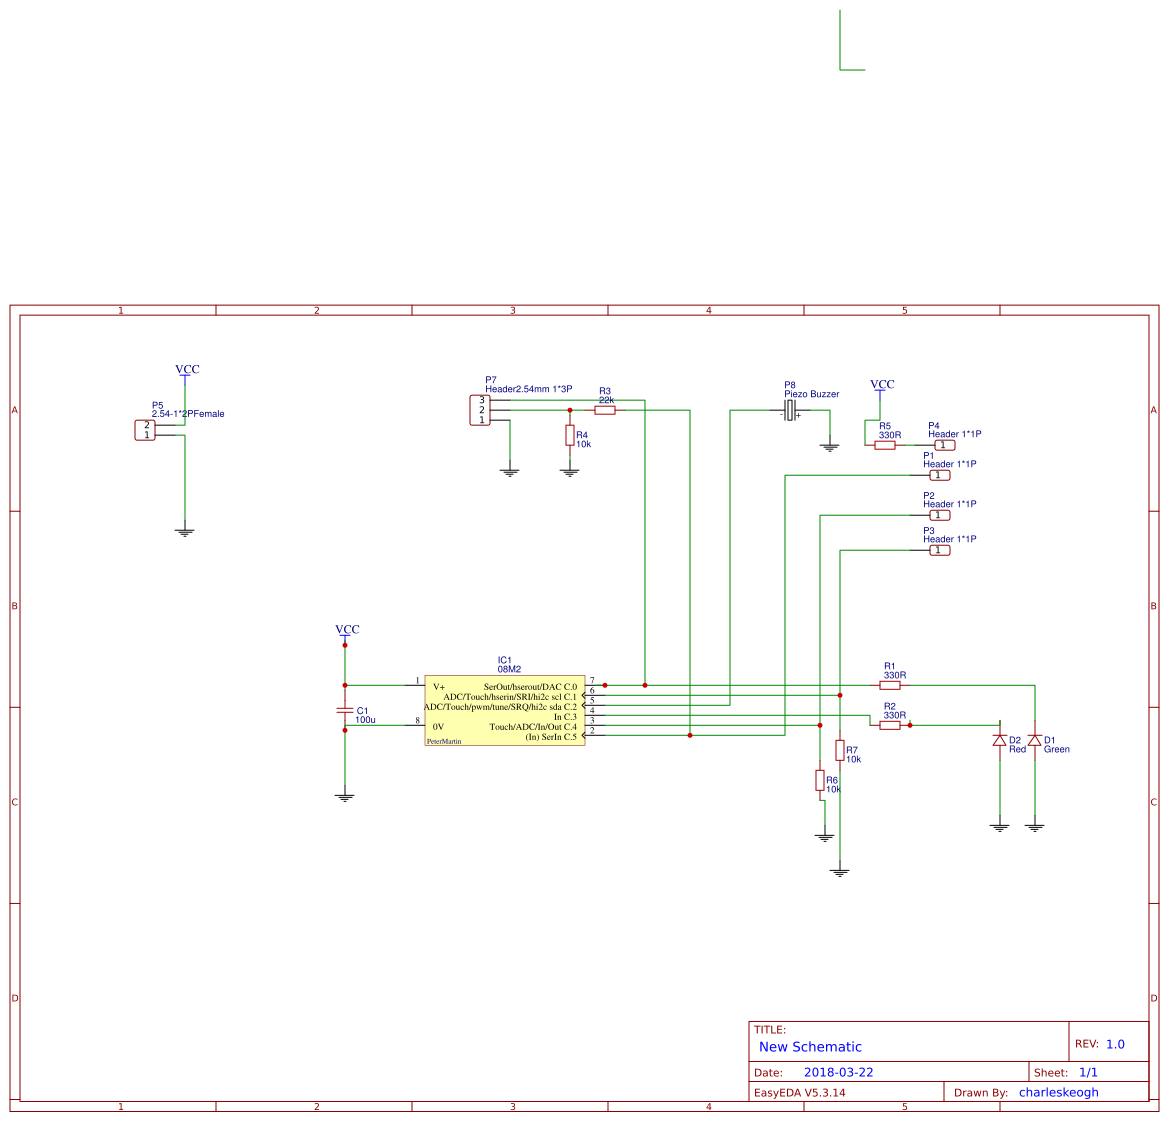Select the P1 single-pin header
Image resolution: width=1169 pixels, height=1122 pixels.
[x=940, y=475]
